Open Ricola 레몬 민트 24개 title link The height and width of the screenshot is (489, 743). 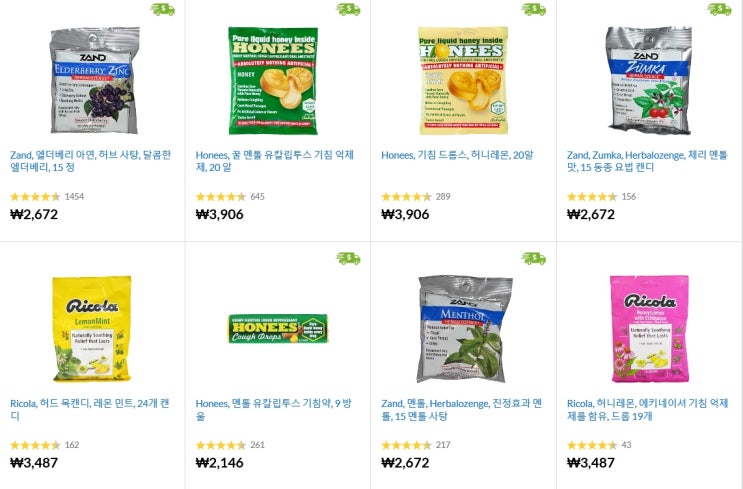(90, 410)
